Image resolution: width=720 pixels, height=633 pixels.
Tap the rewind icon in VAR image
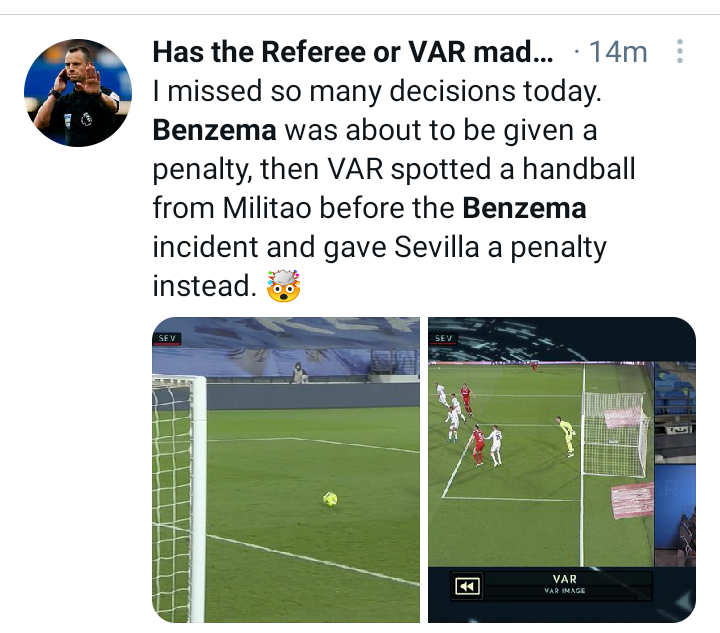pyautogui.click(x=467, y=586)
